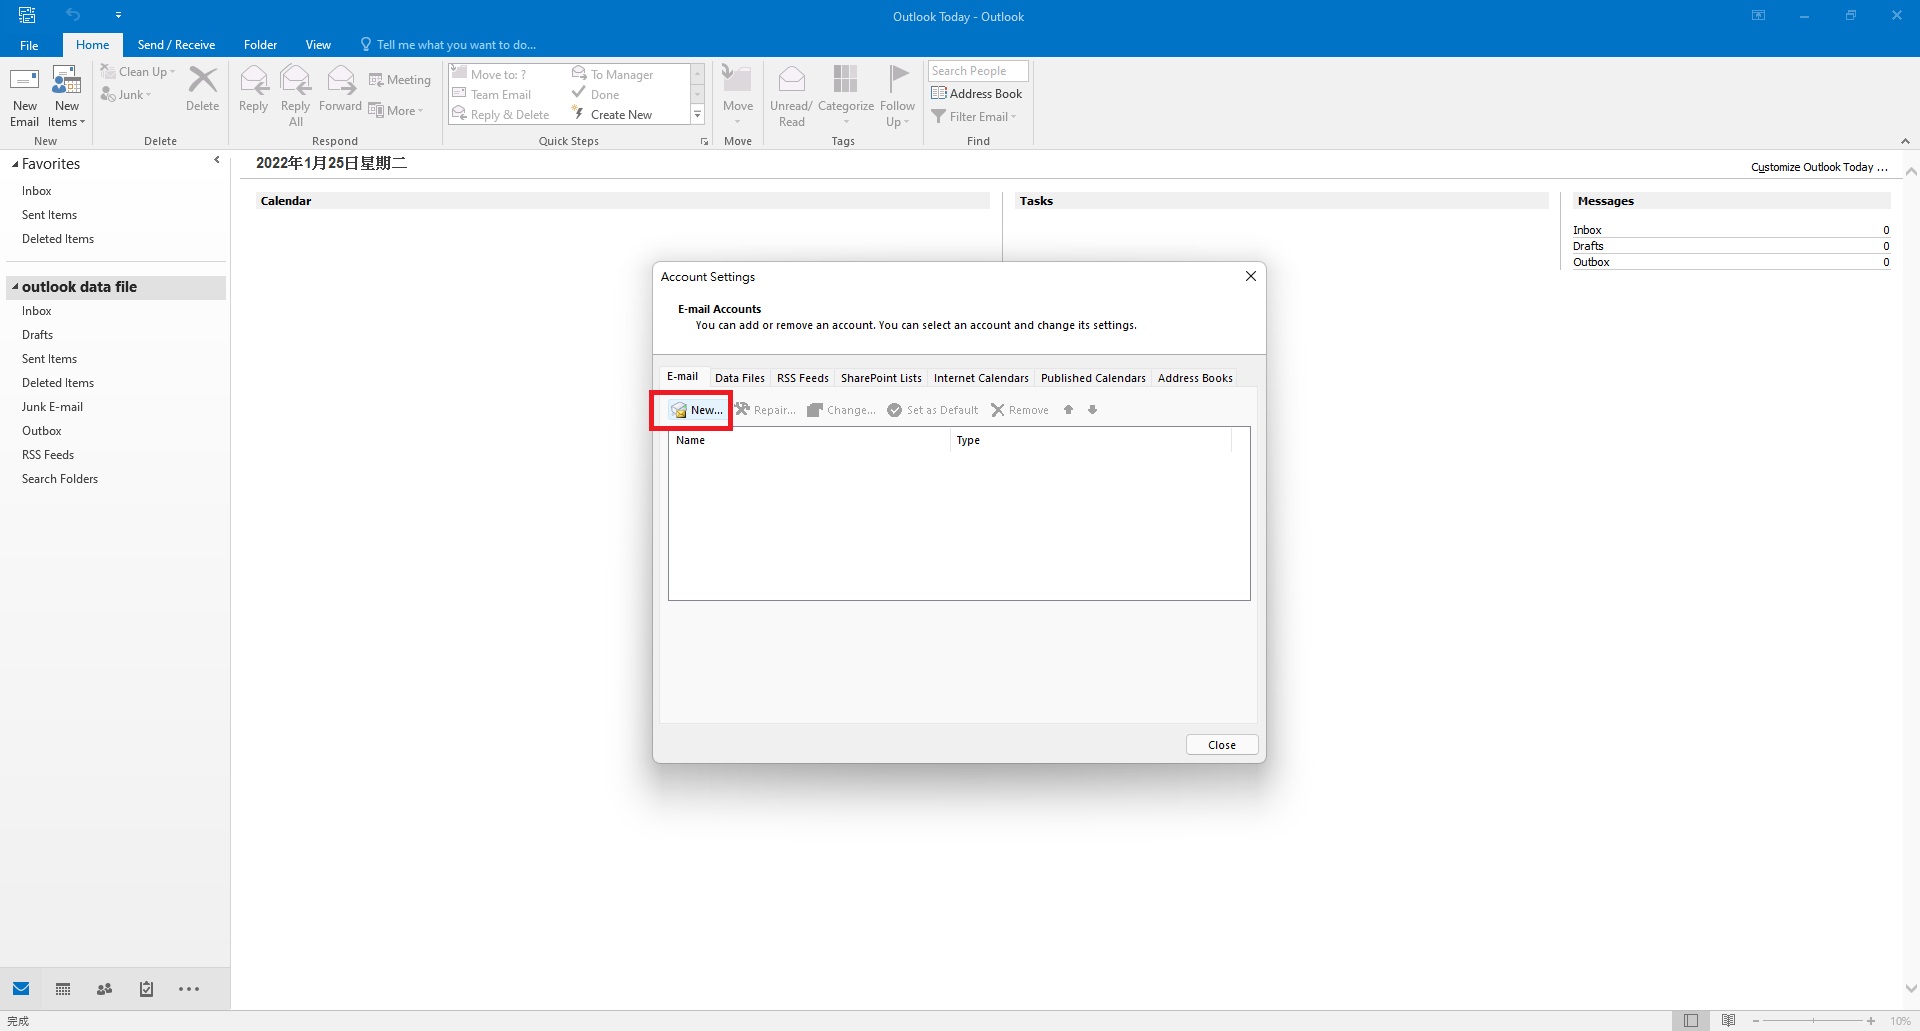1920x1031 pixels.
Task: Click the New Email icon
Action: (x=25, y=96)
